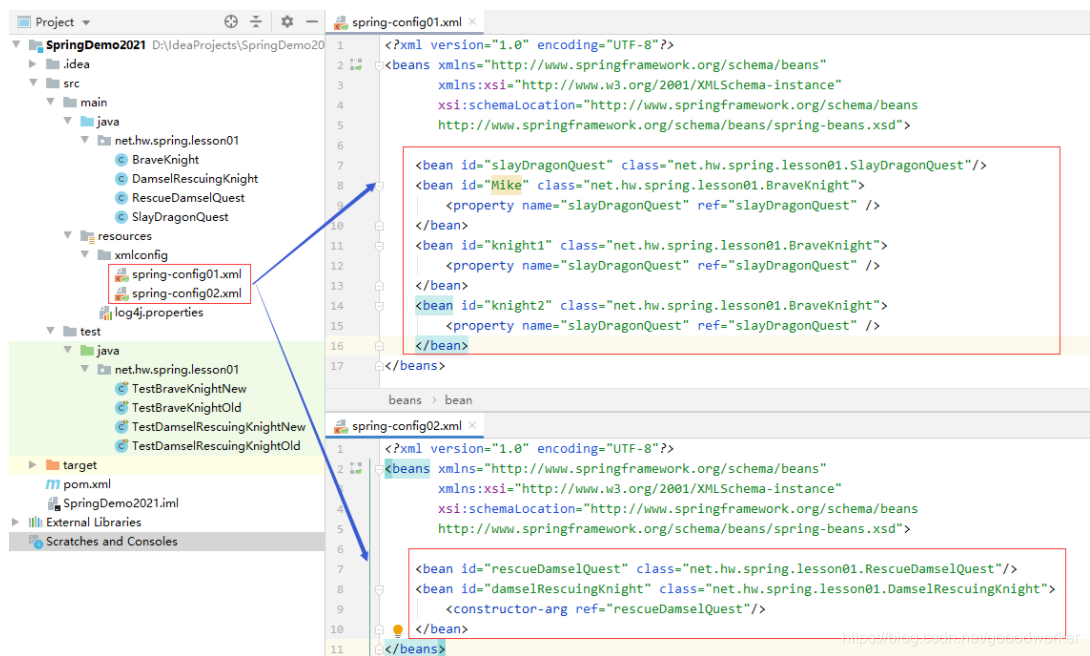Close the spring-config02.xml tab
The image size is (1090, 656).
click(472, 425)
